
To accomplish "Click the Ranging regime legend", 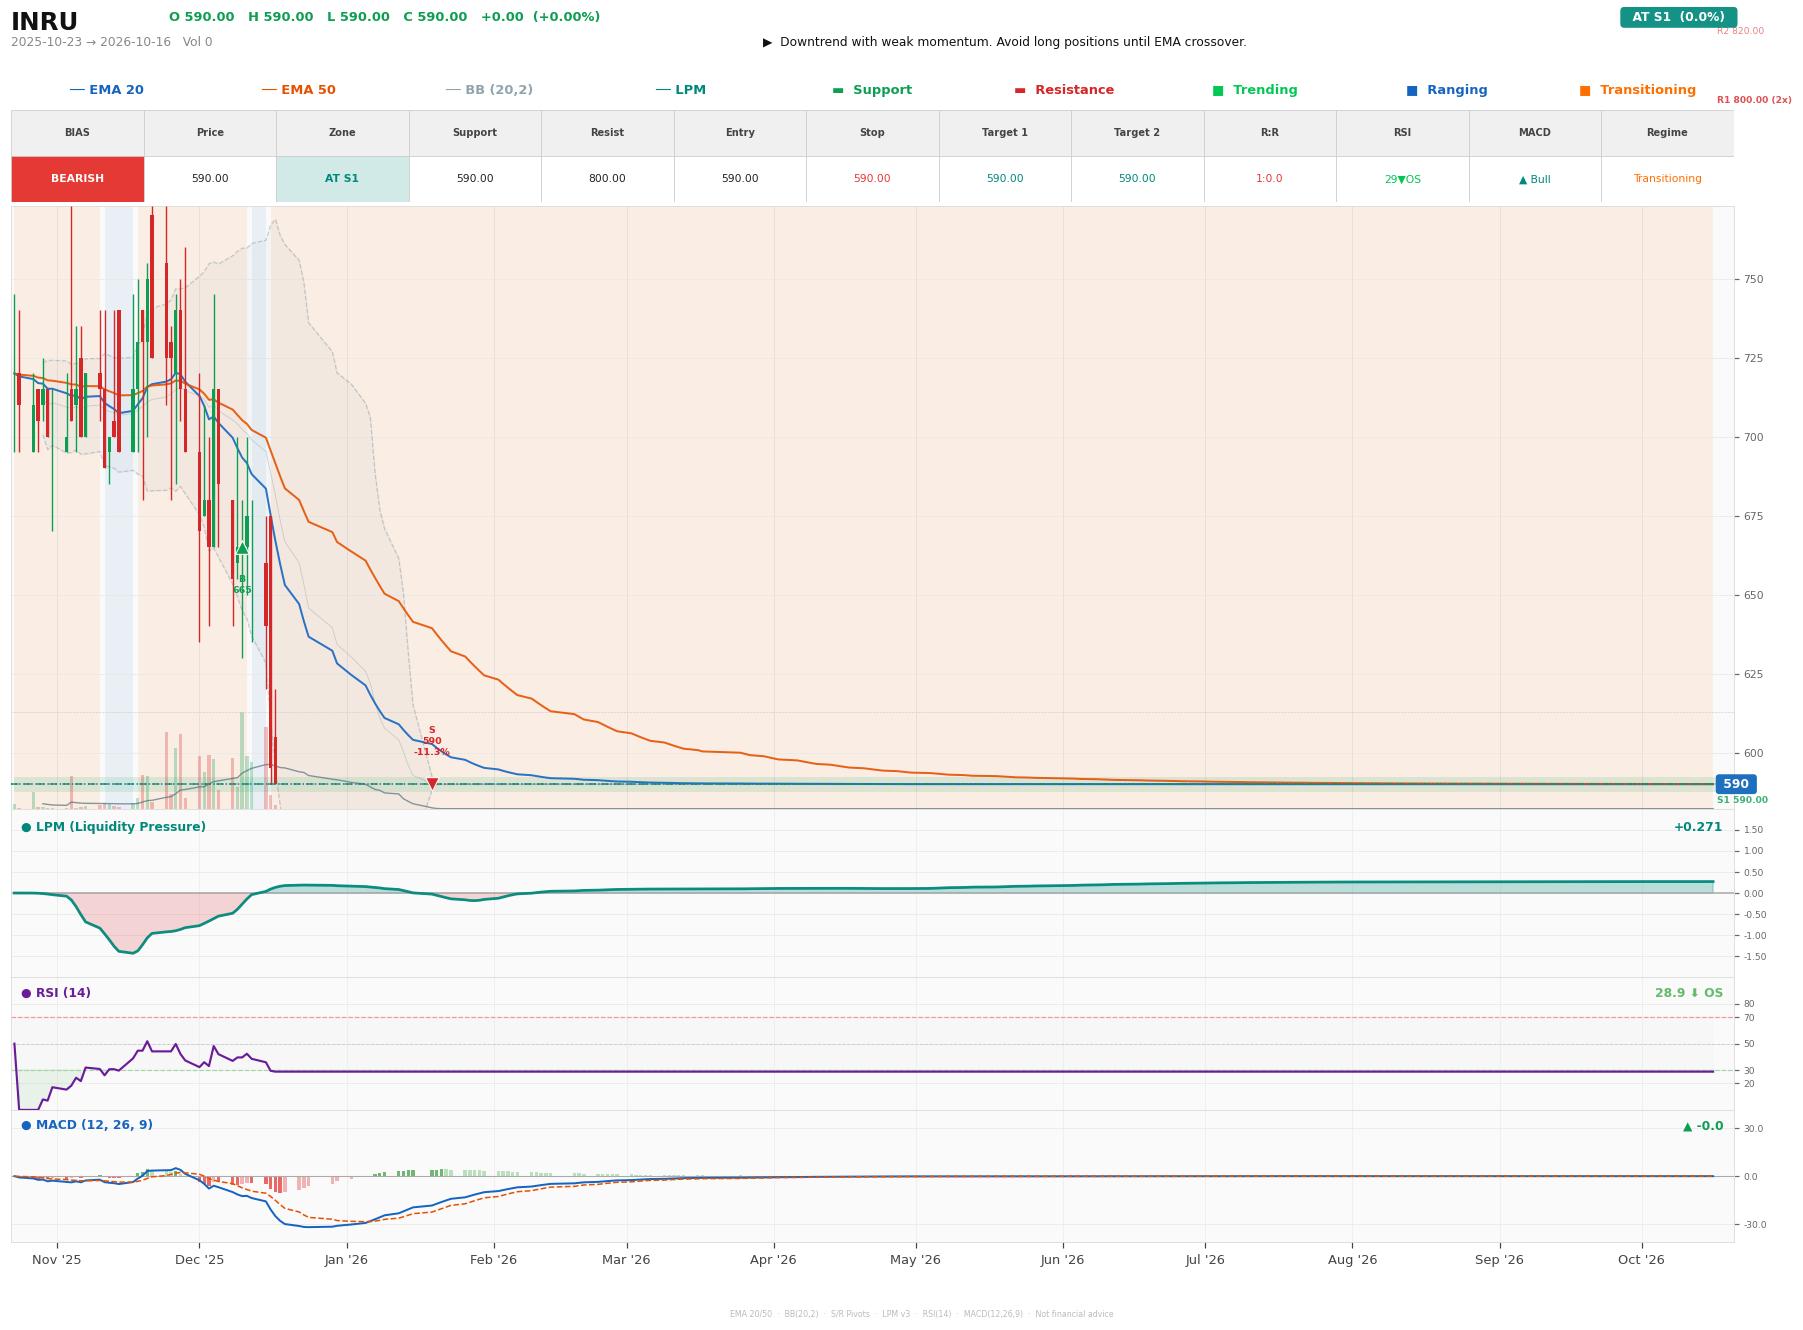I will (1446, 90).
